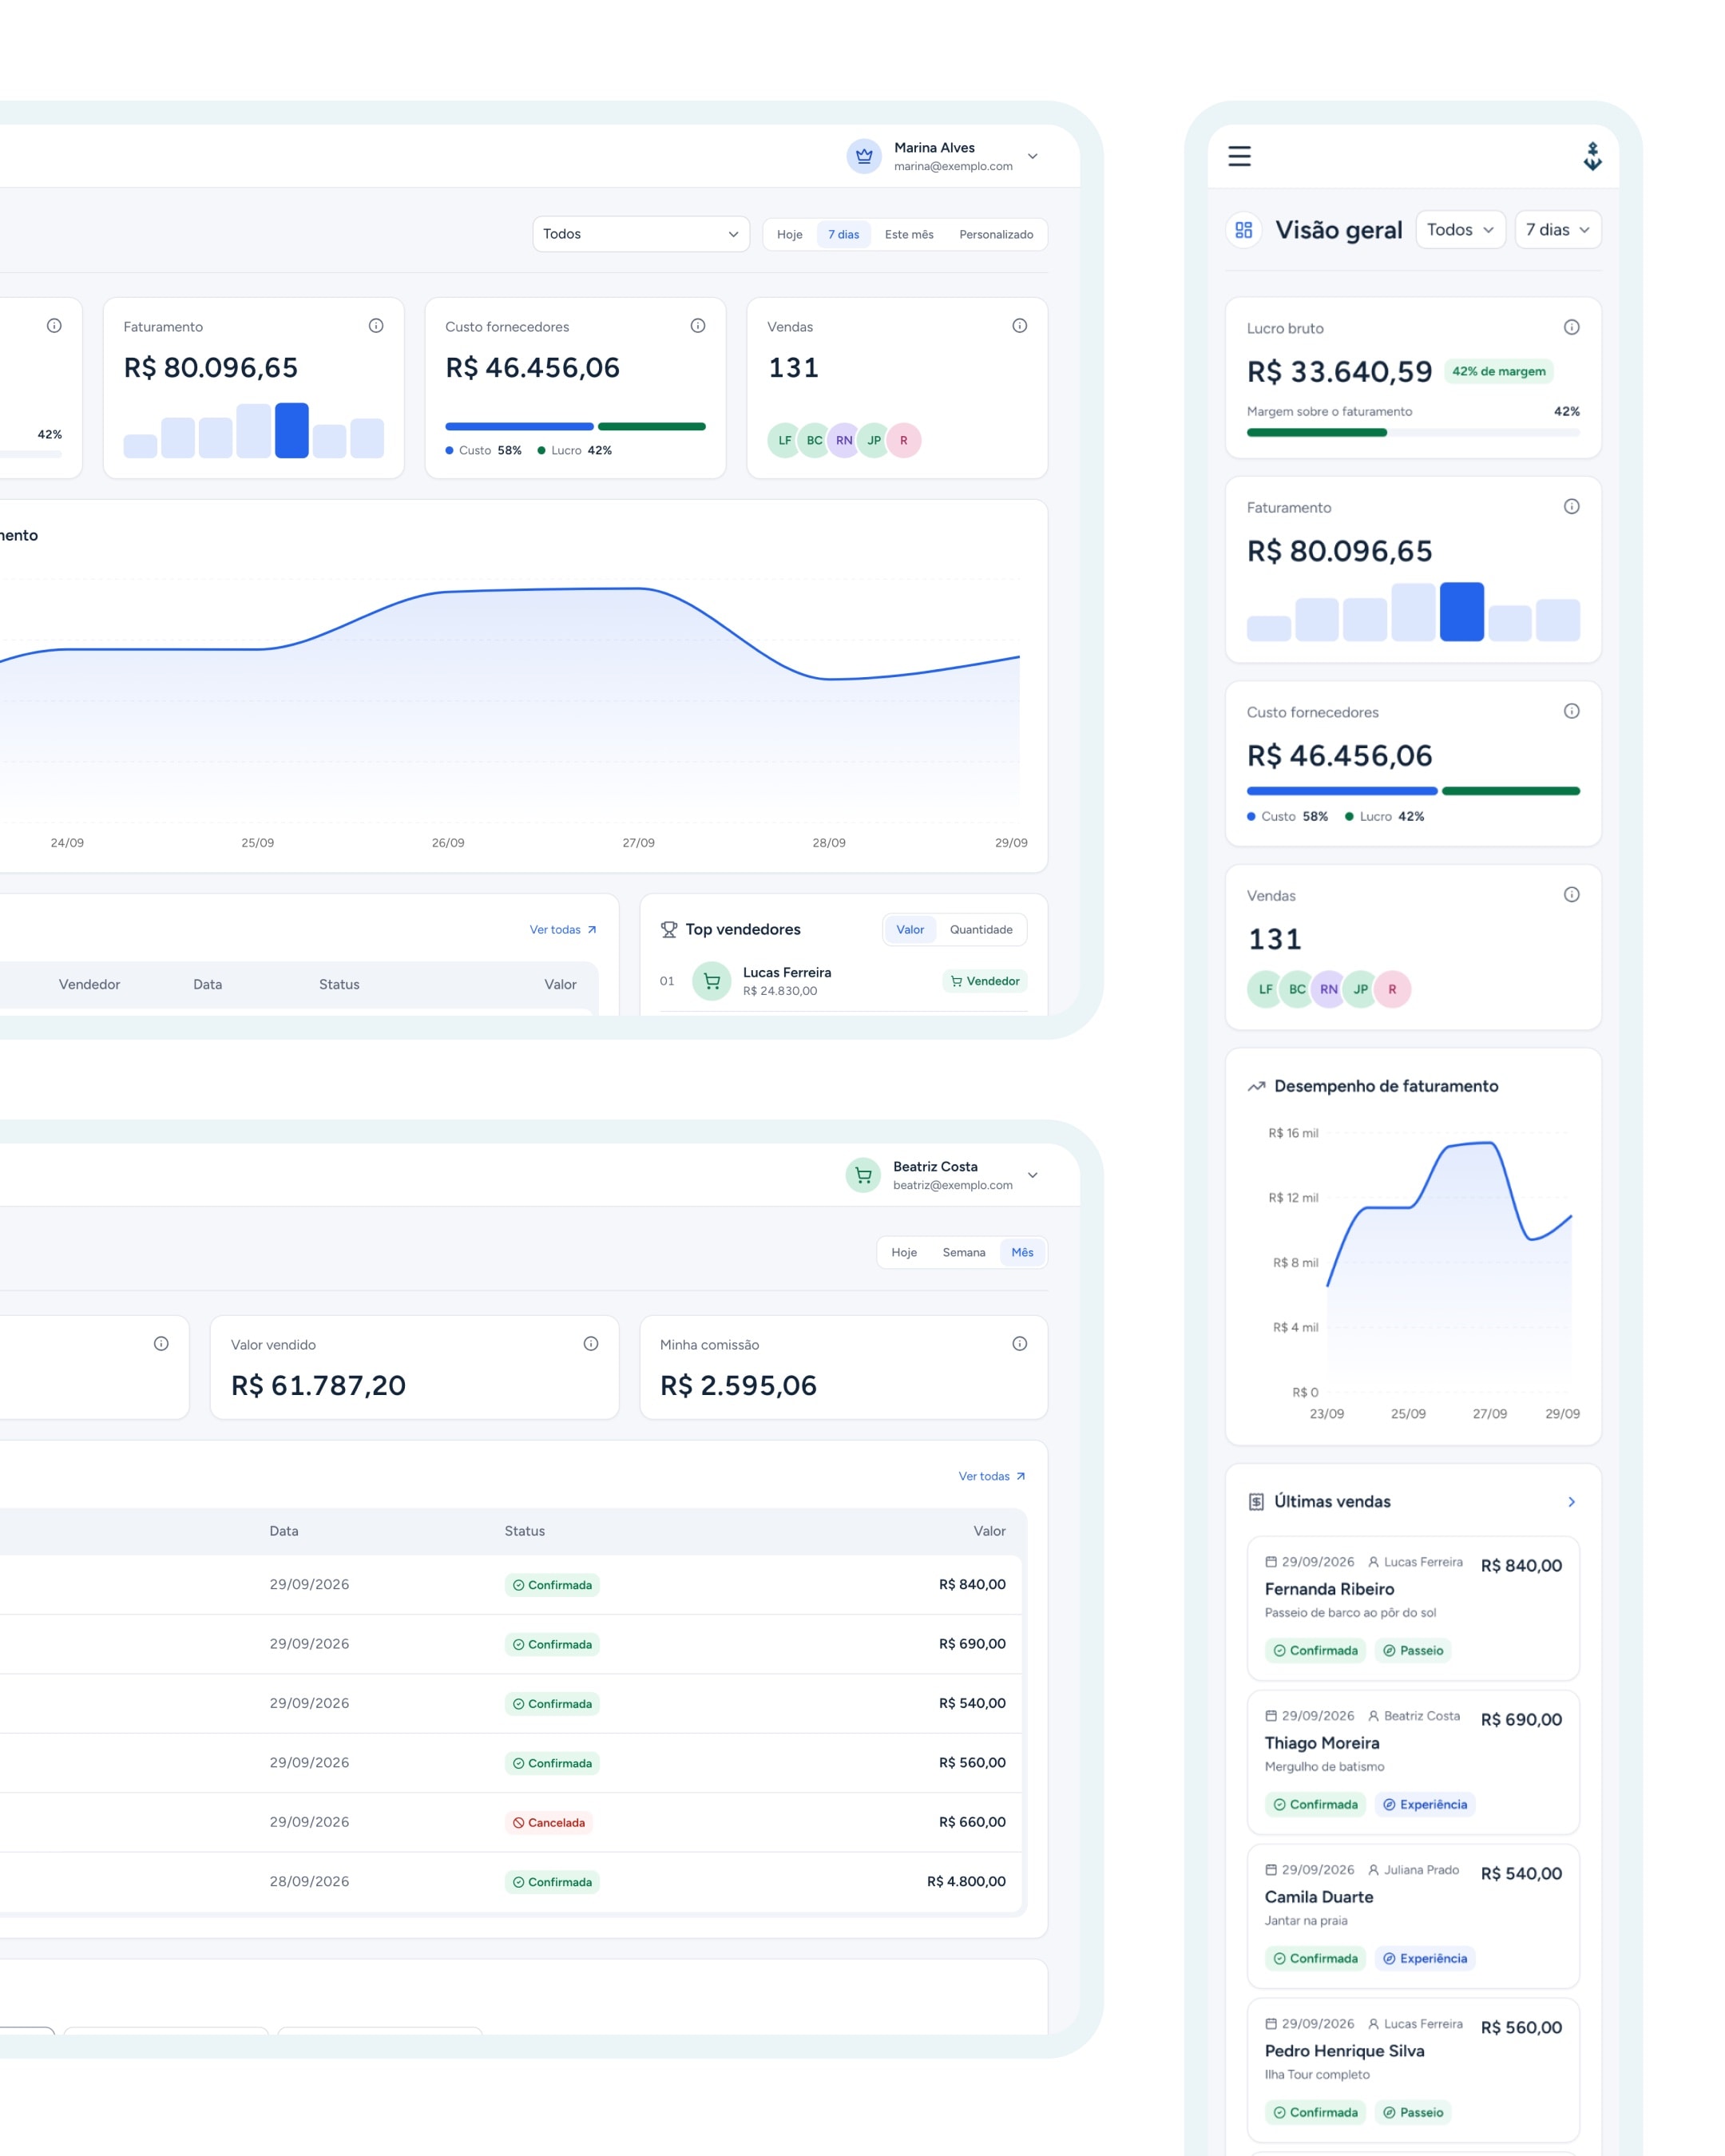Screen dimensions: 1725x2156
Task: Click the anchor logo in mobile header
Action: point(1592,156)
